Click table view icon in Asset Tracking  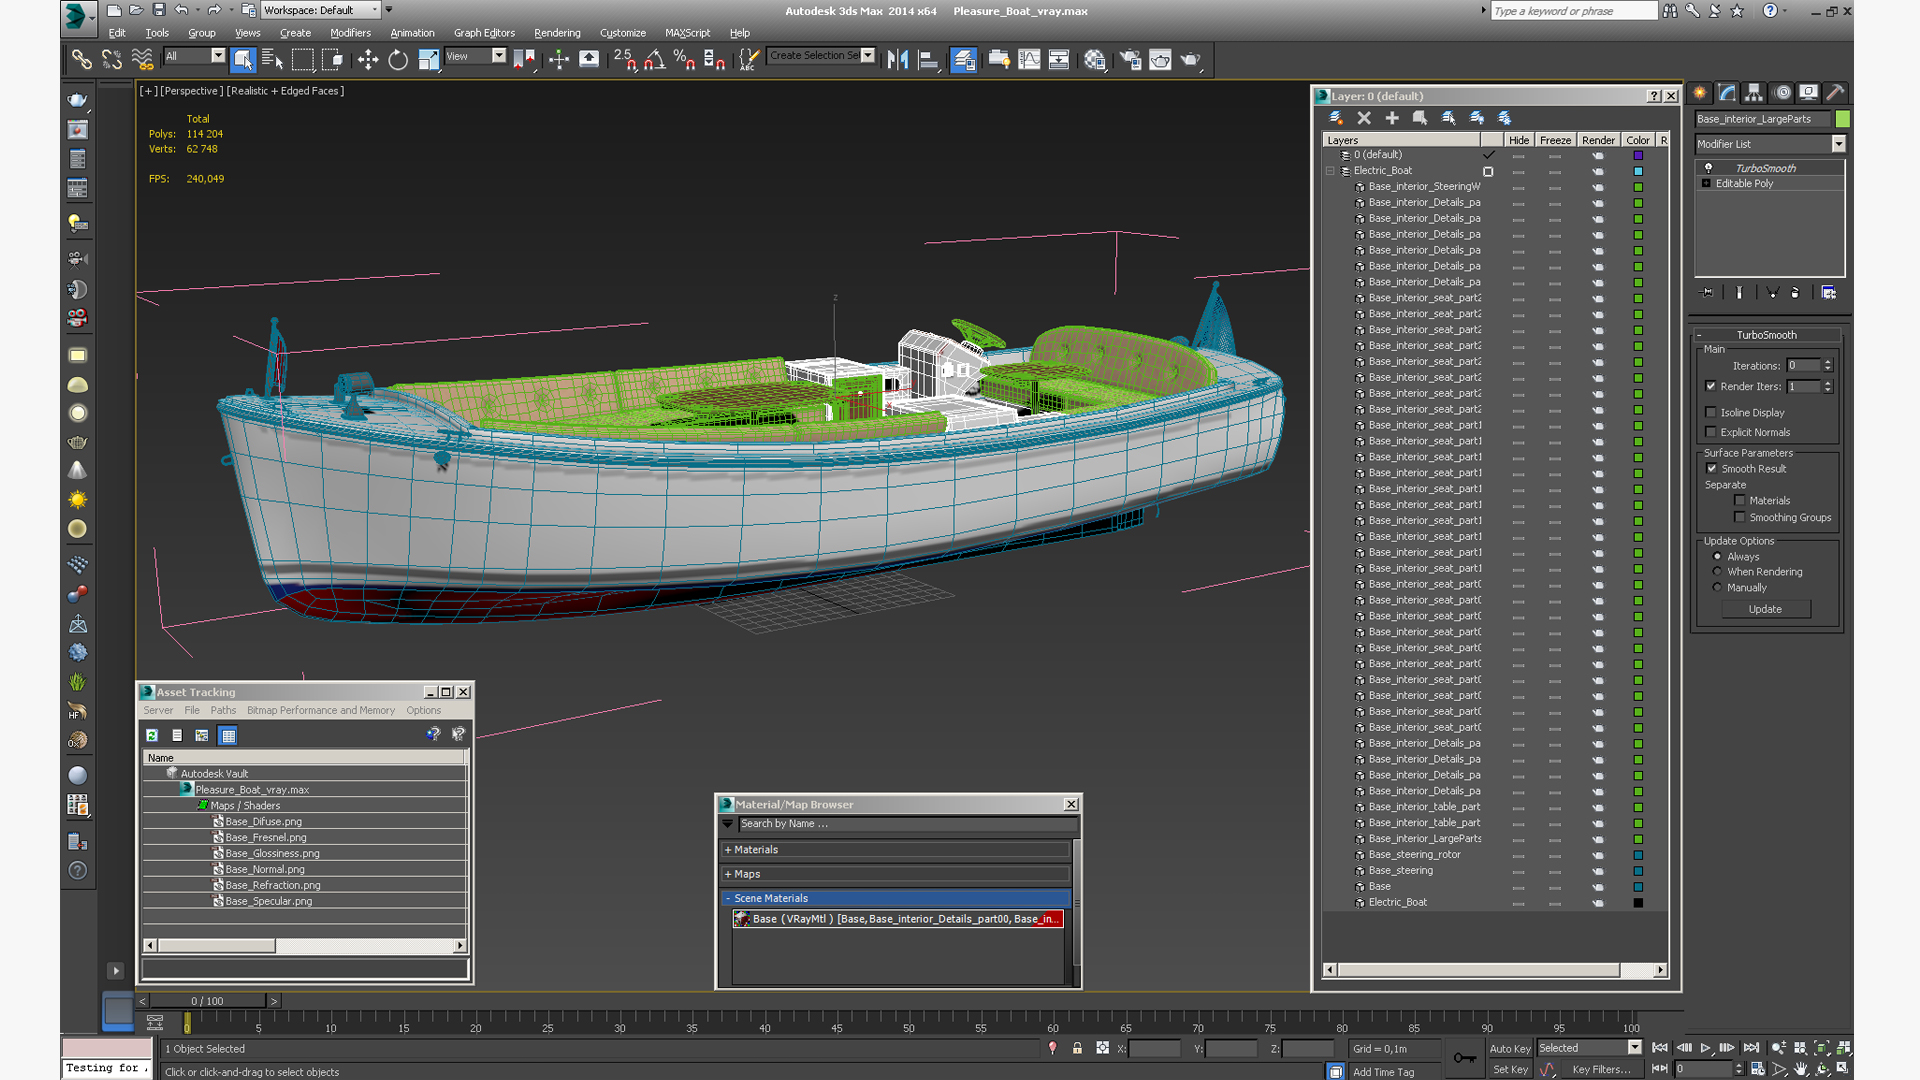click(x=228, y=735)
